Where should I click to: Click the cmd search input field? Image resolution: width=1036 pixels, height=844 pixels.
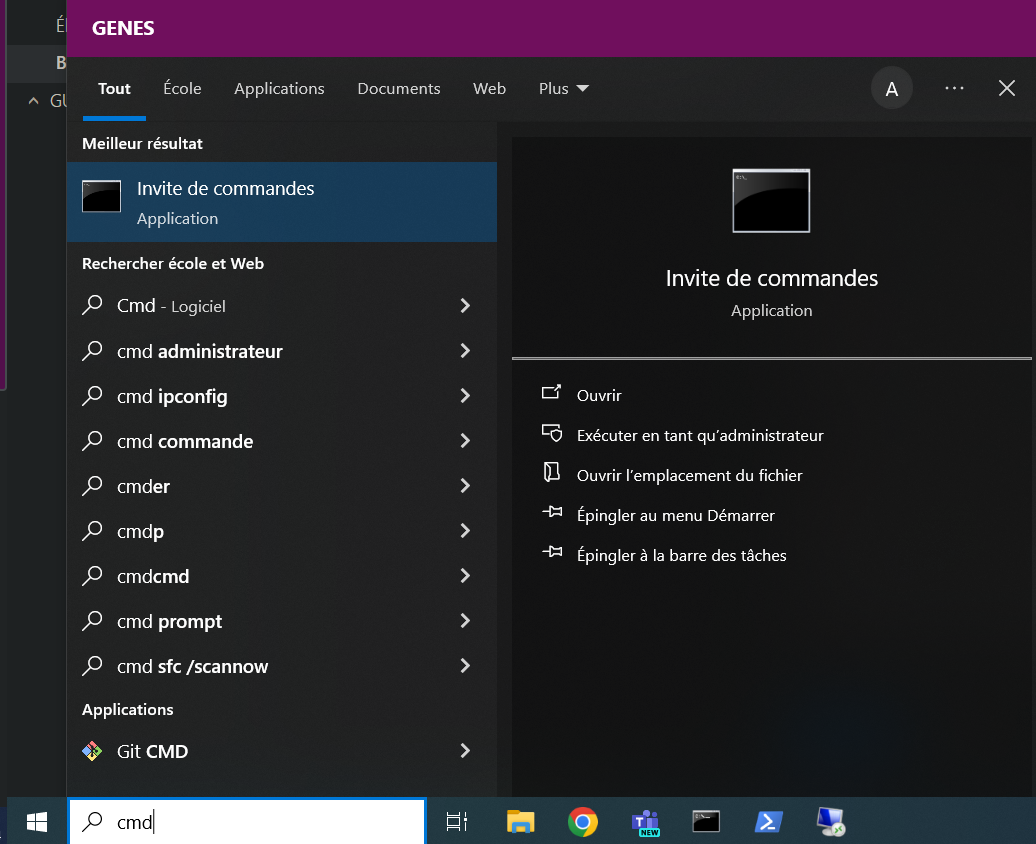[245, 821]
